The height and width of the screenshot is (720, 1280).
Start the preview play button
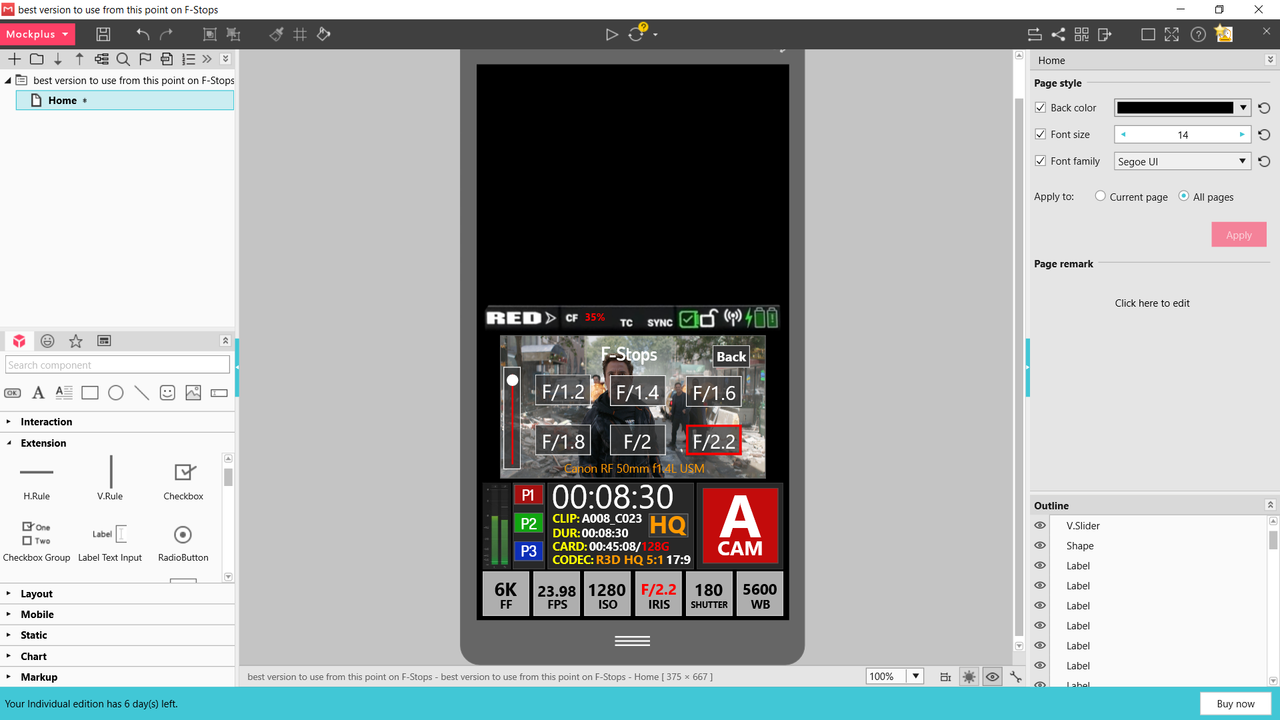(612, 34)
